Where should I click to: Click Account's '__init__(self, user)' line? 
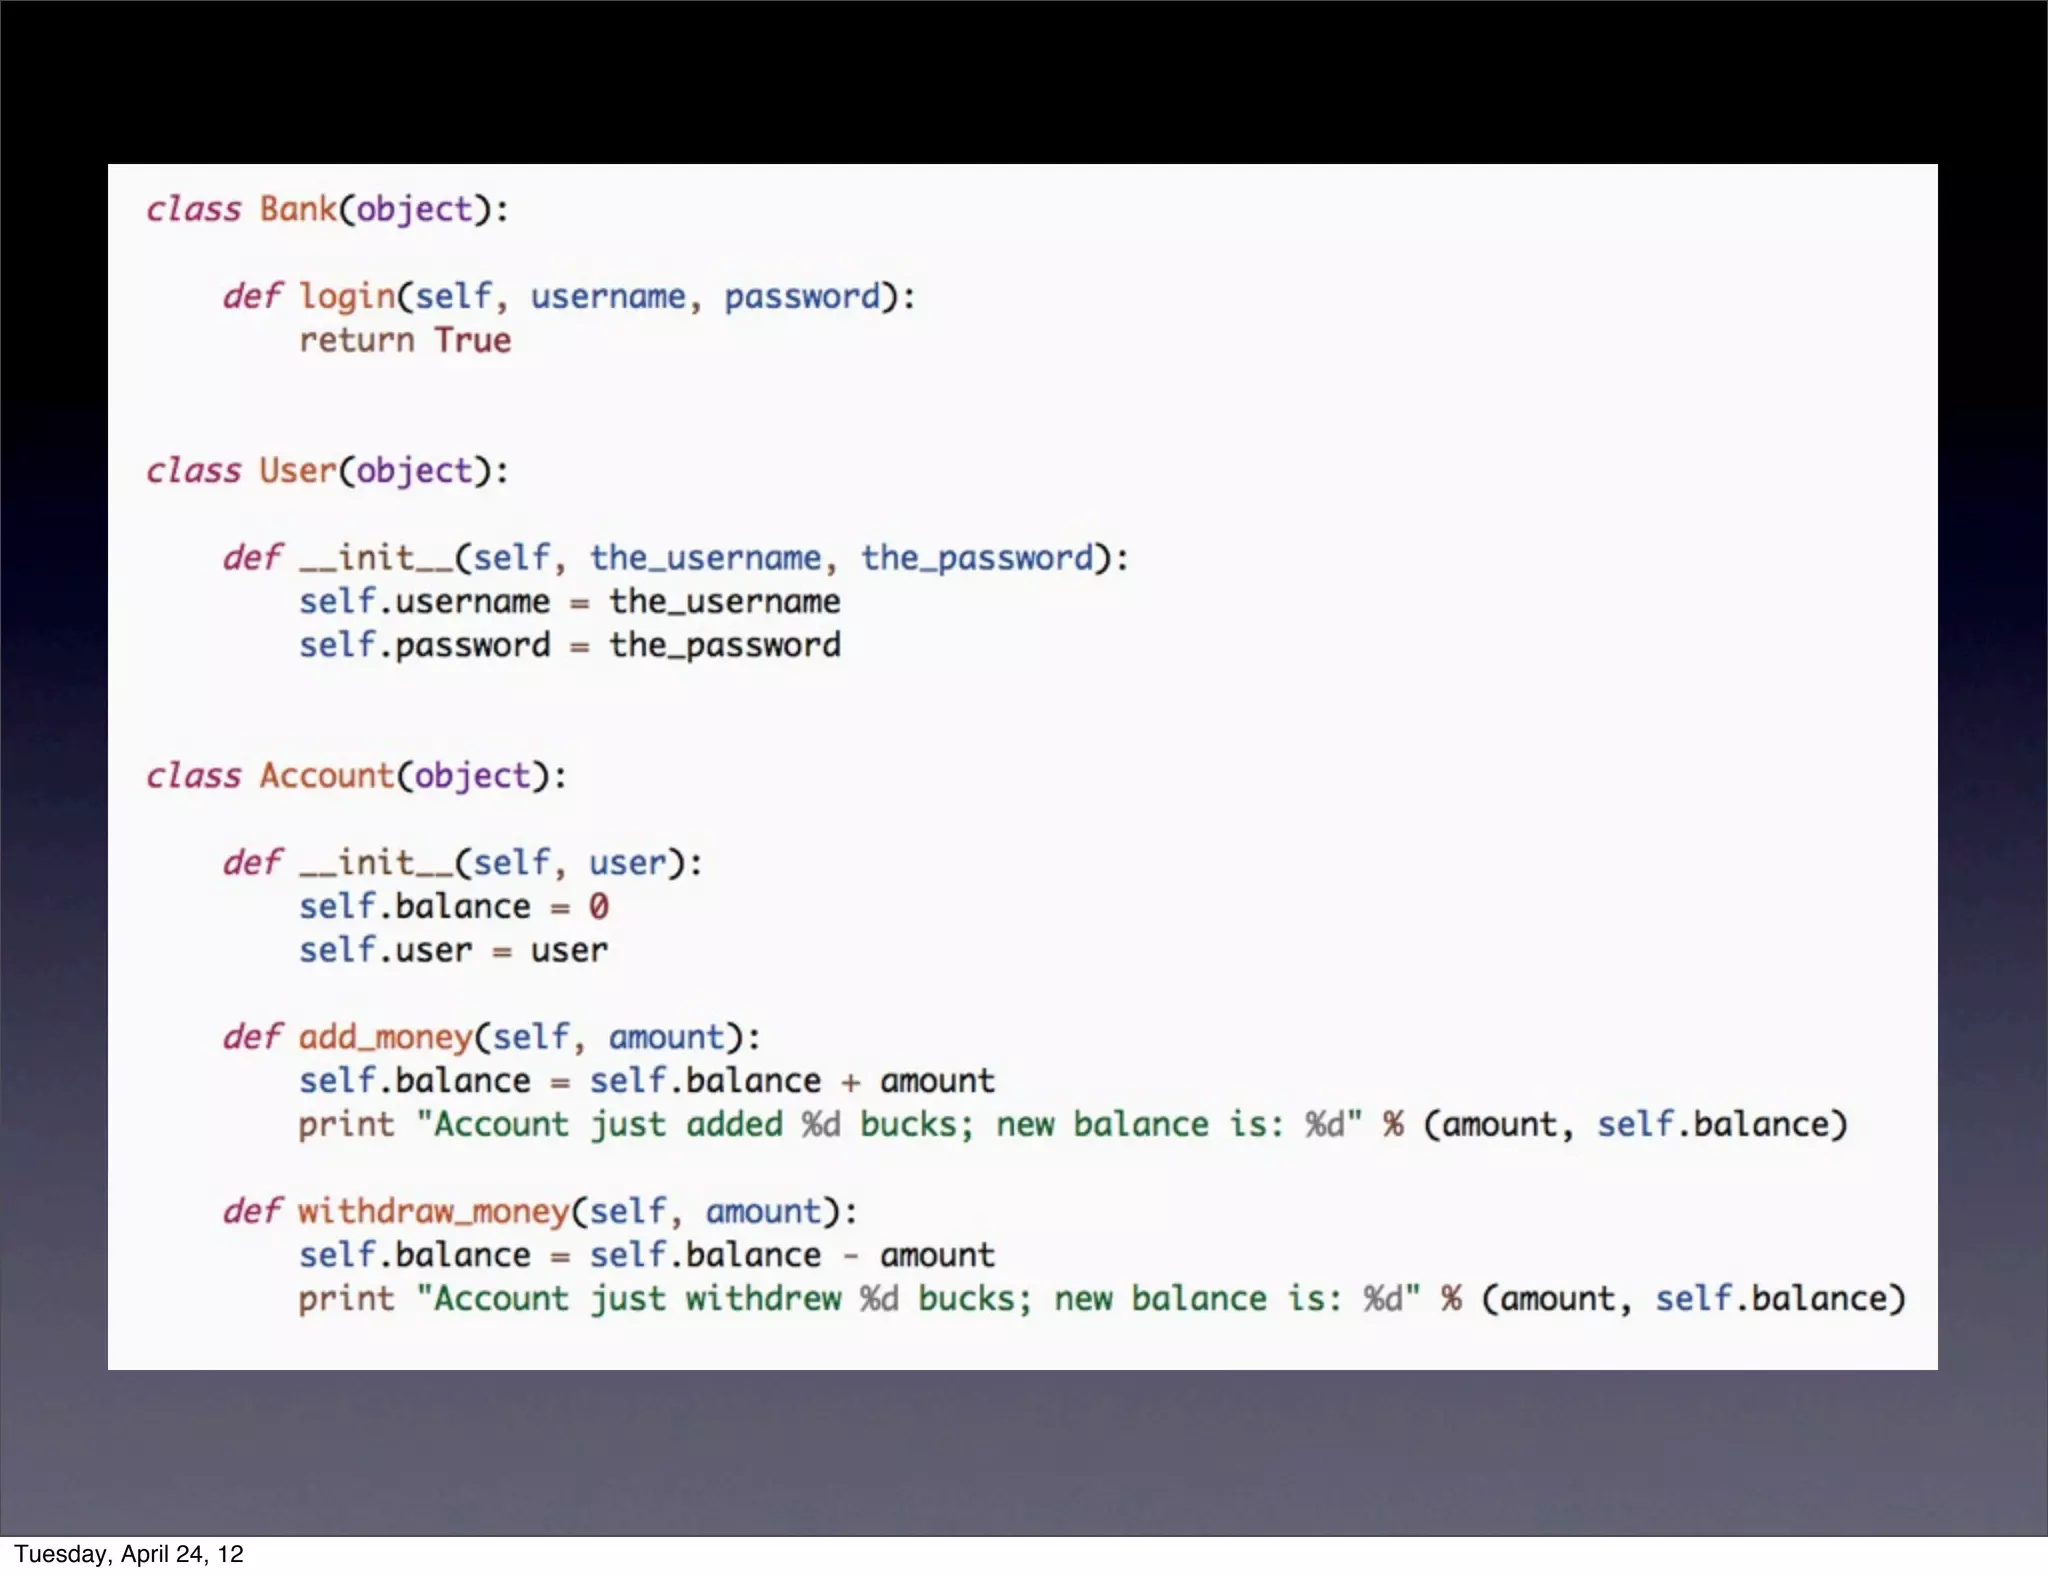coord(463,862)
